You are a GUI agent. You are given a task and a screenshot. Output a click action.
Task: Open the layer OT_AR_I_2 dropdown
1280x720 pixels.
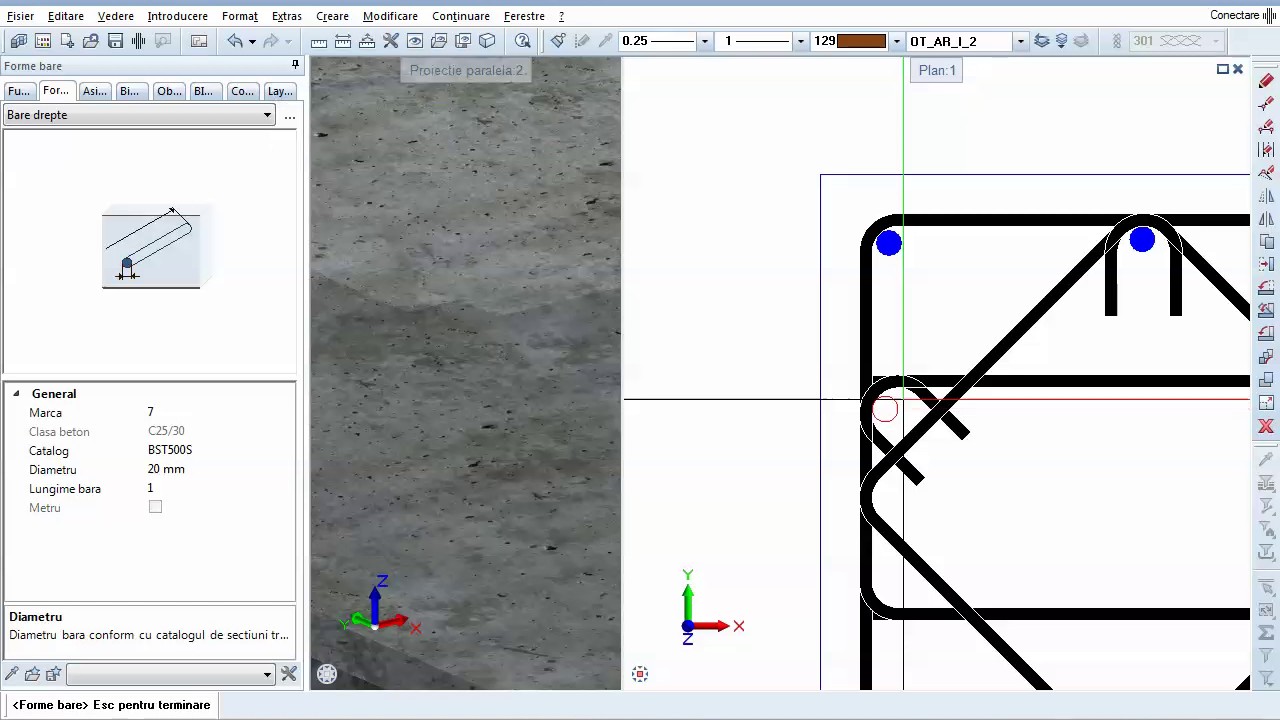click(1020, 41)
